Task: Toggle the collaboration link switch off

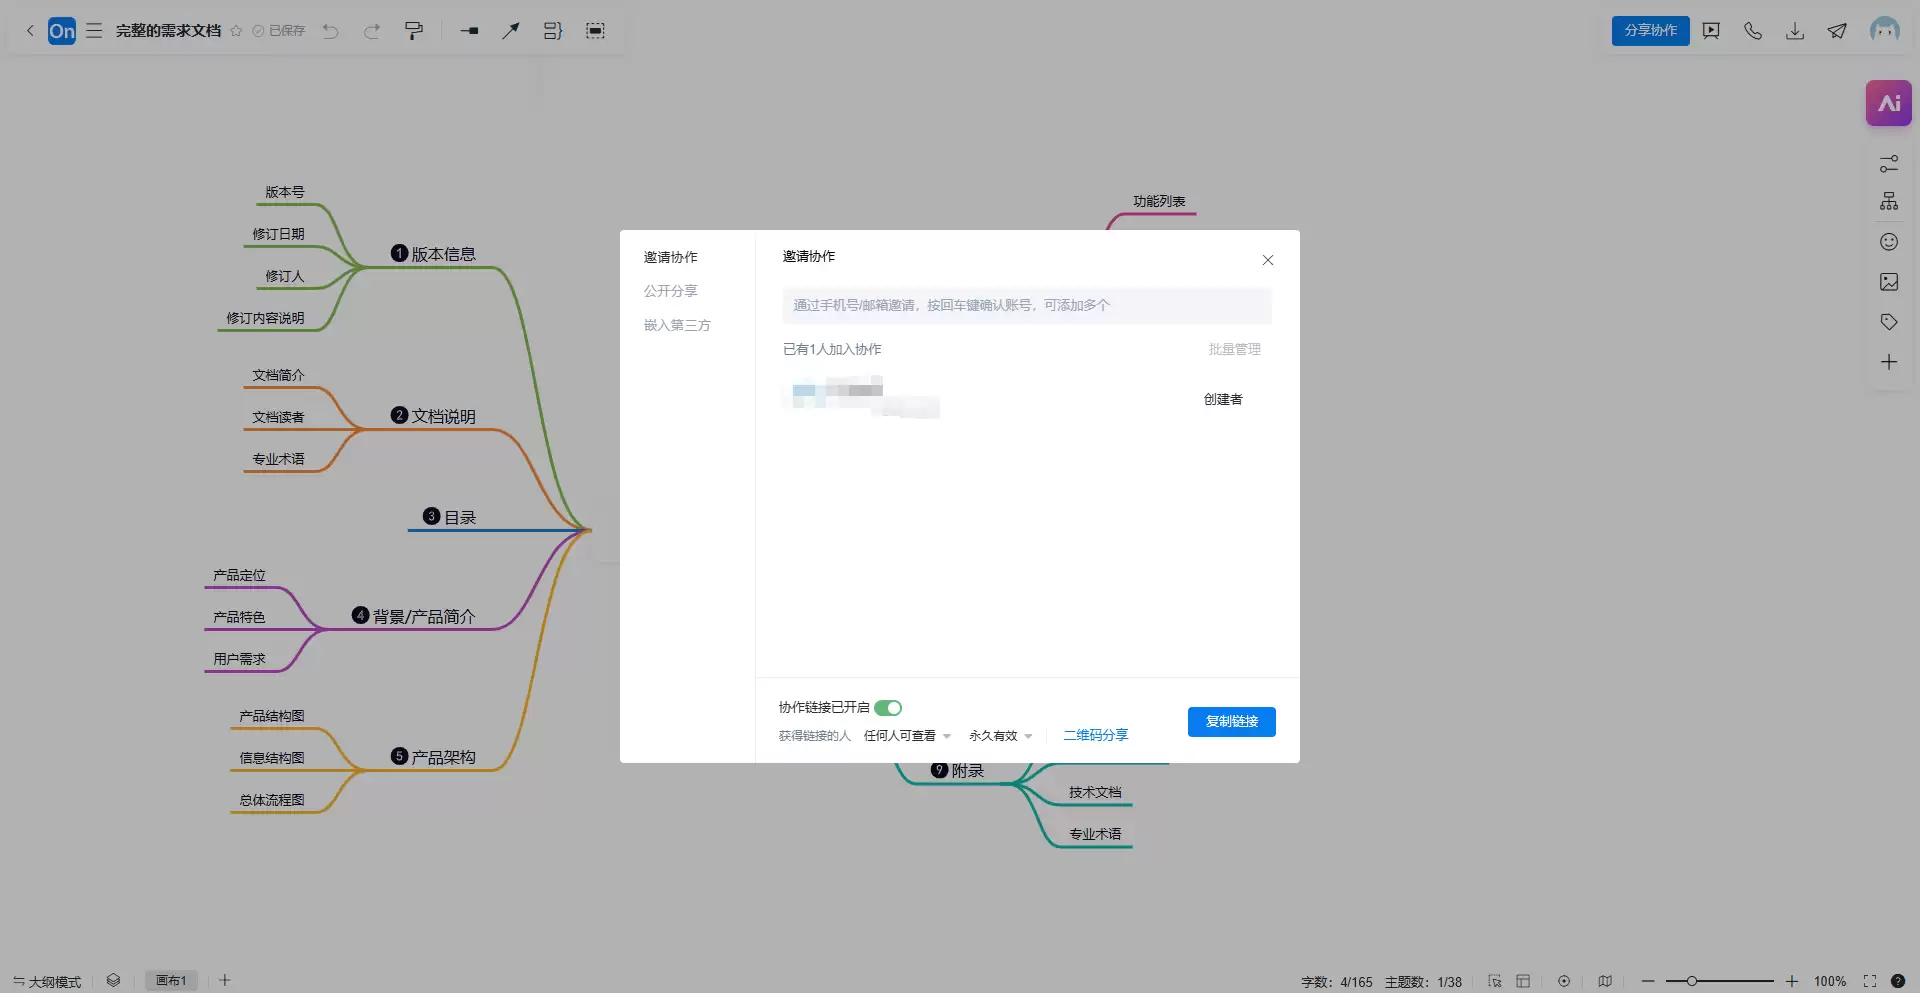Action: tap(888, 708)
